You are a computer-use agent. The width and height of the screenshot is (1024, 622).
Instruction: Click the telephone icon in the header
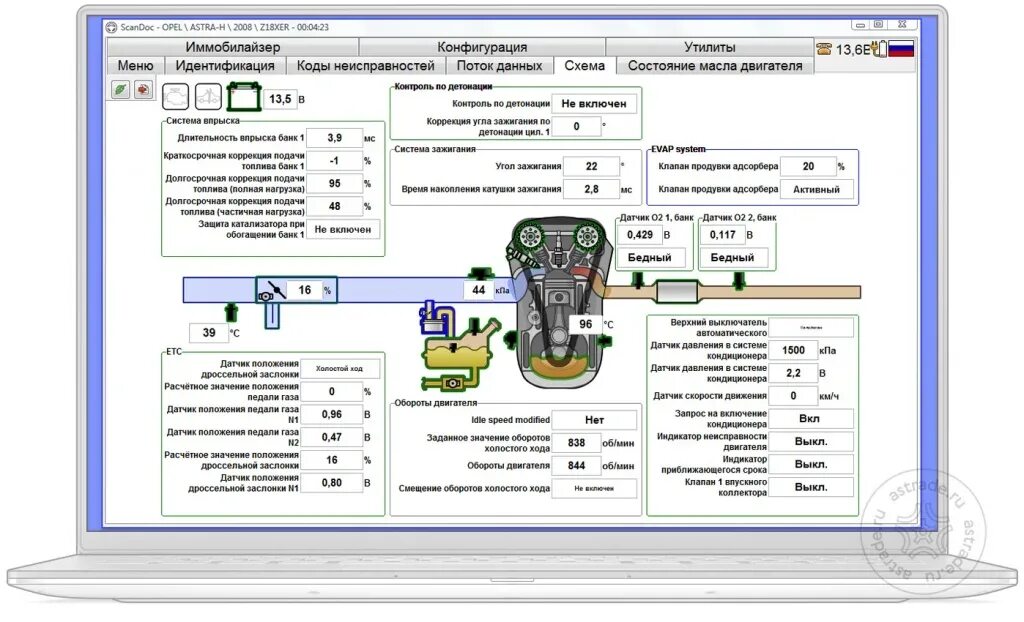tap(824, 48)
